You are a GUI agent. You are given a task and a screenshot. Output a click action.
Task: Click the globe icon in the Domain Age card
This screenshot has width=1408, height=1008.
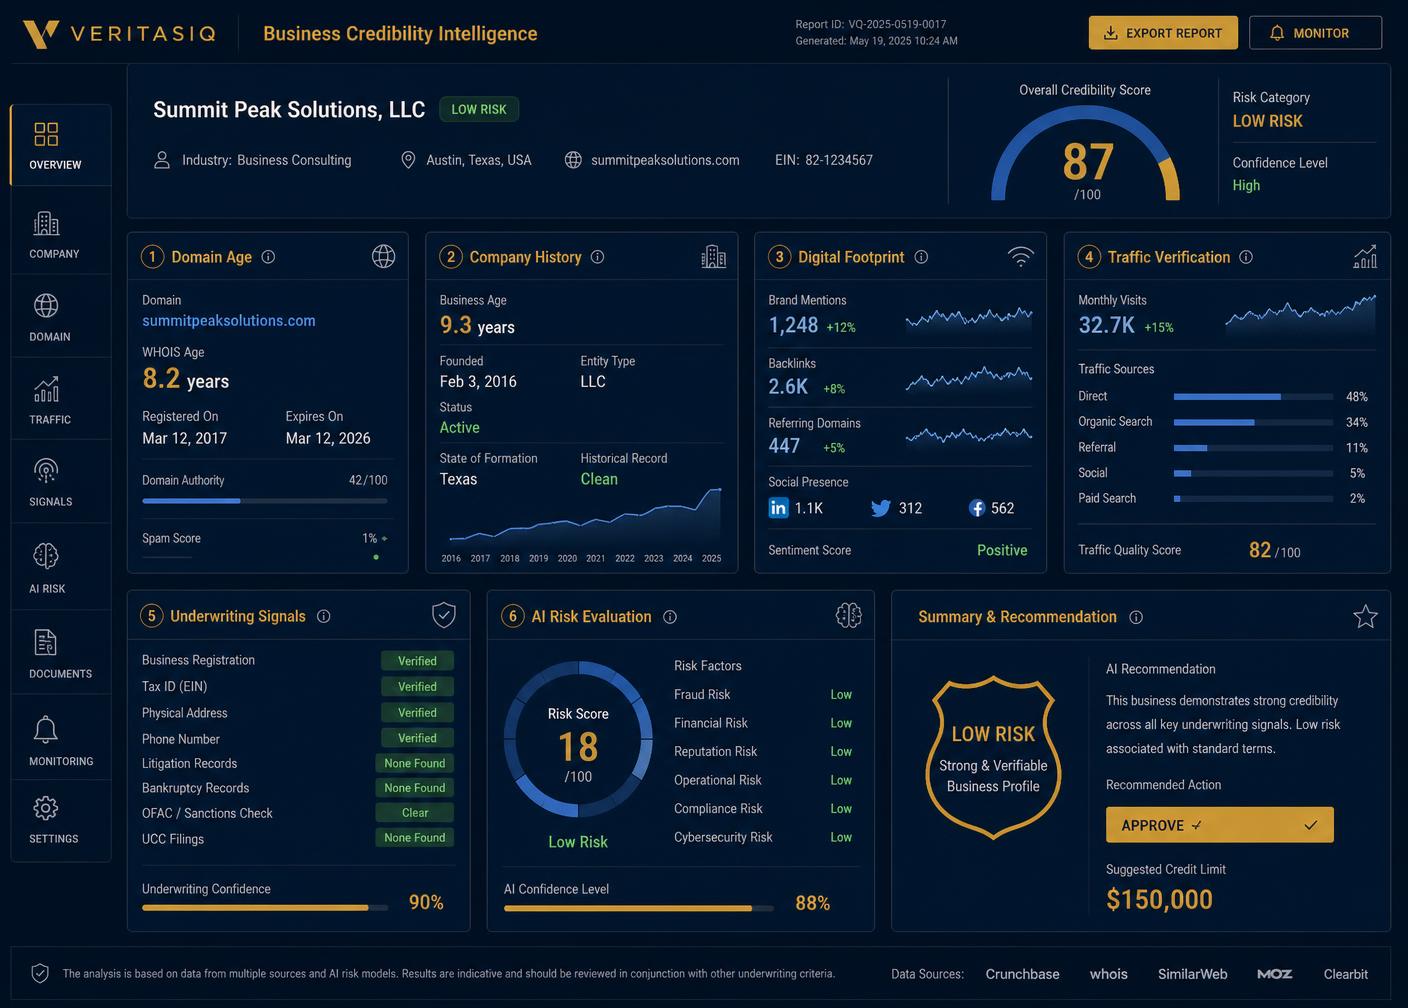(x=383, y=256)
